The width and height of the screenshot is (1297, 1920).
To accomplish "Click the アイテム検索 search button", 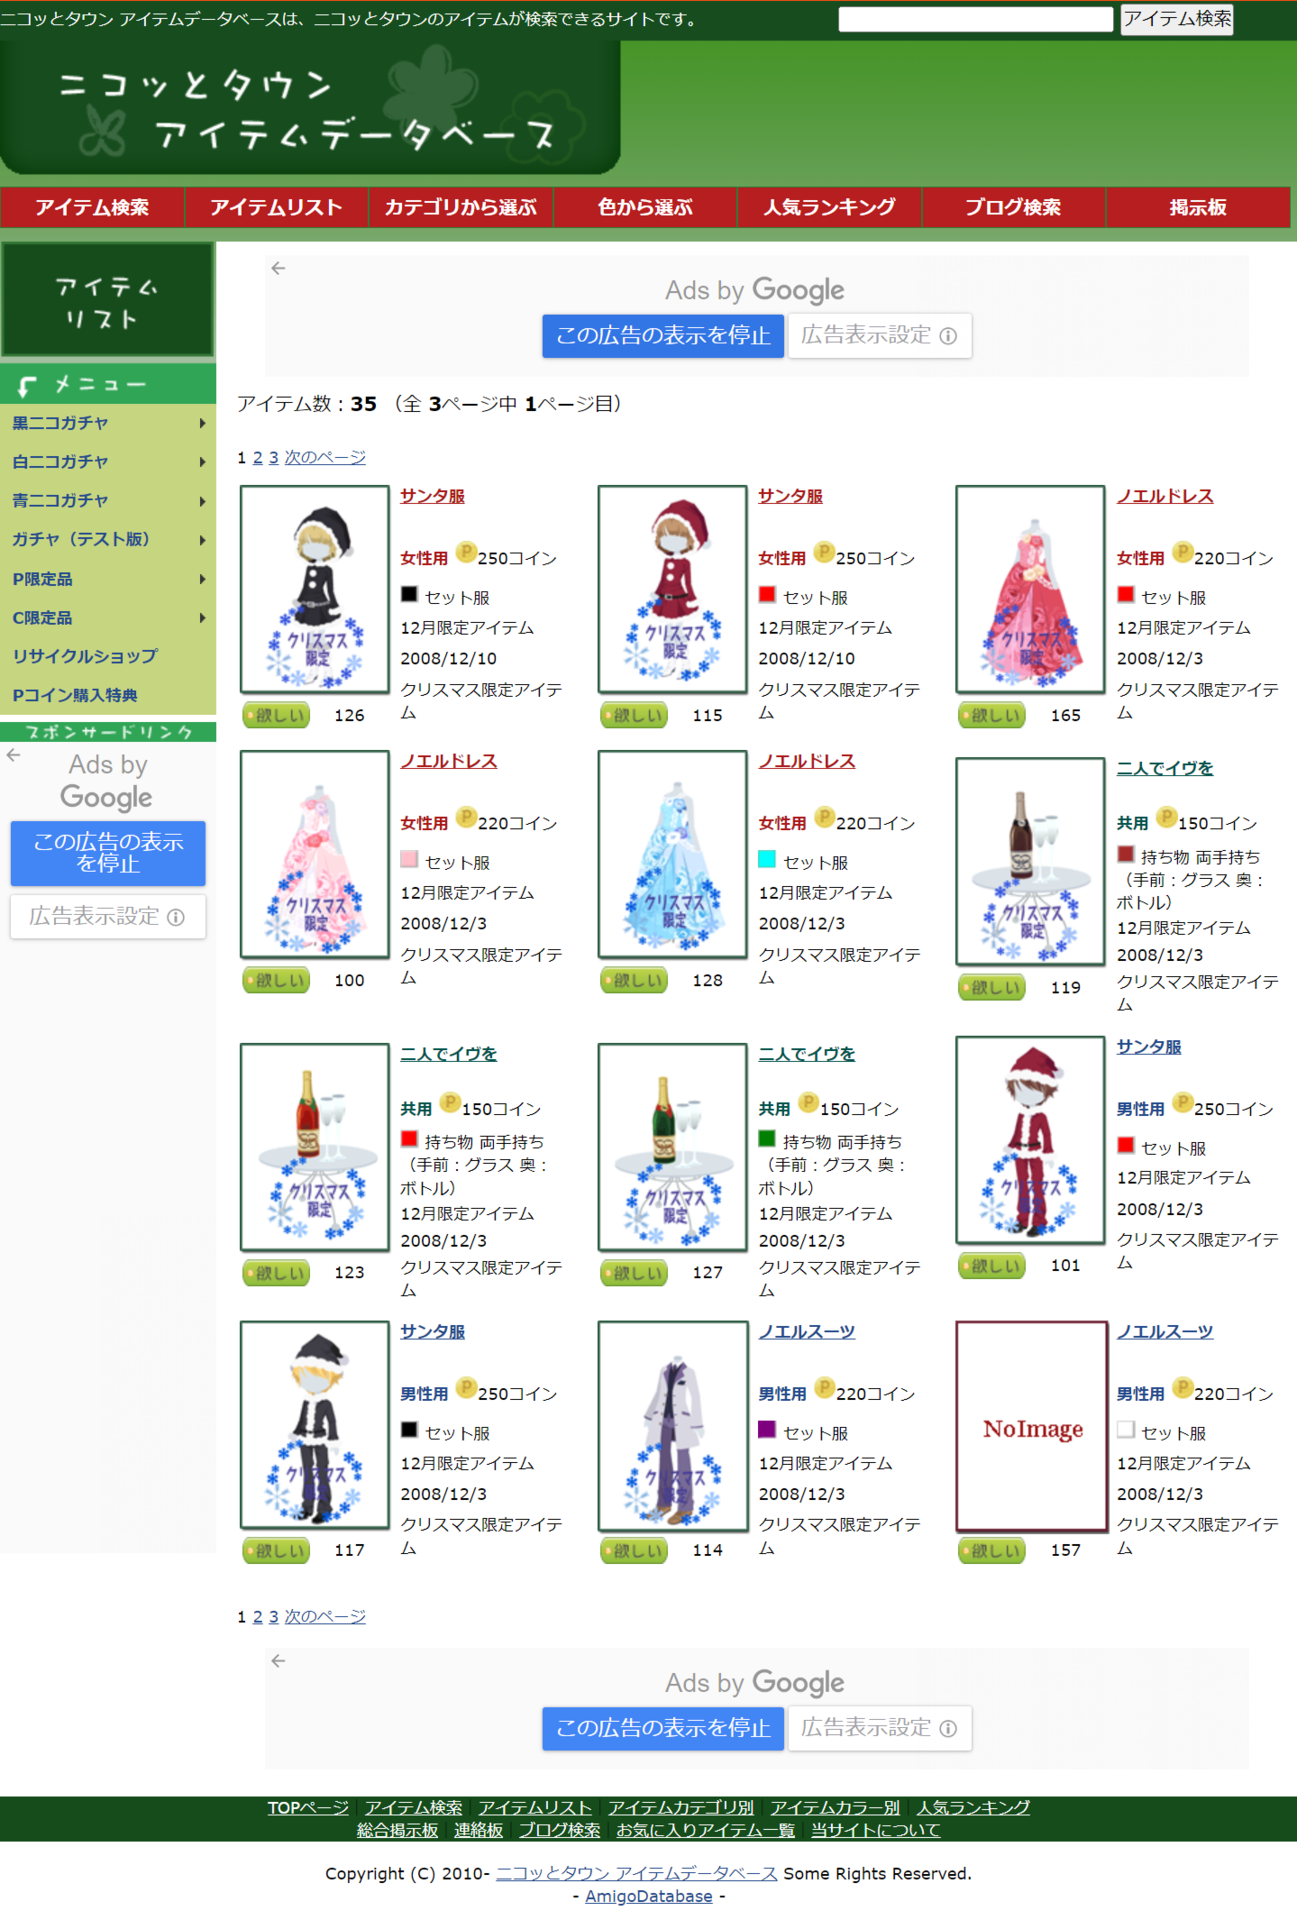I will tap(1176, 19).
